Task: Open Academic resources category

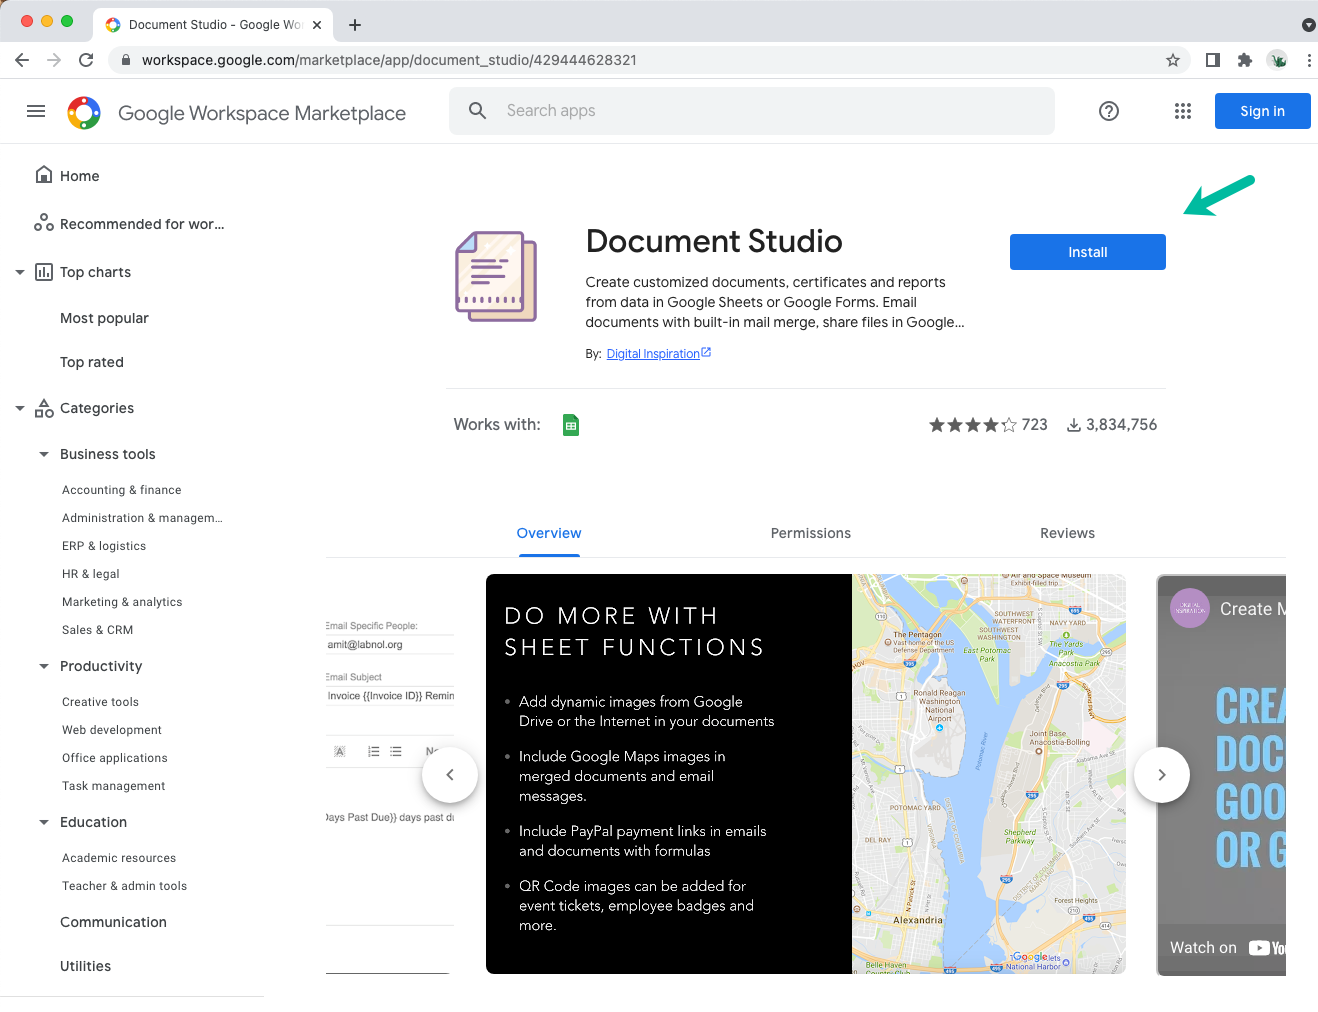Action: point(119,858)
